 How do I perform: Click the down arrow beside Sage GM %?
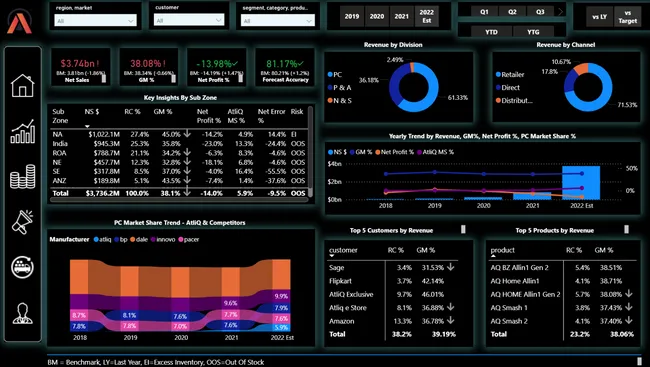(451, 267)
